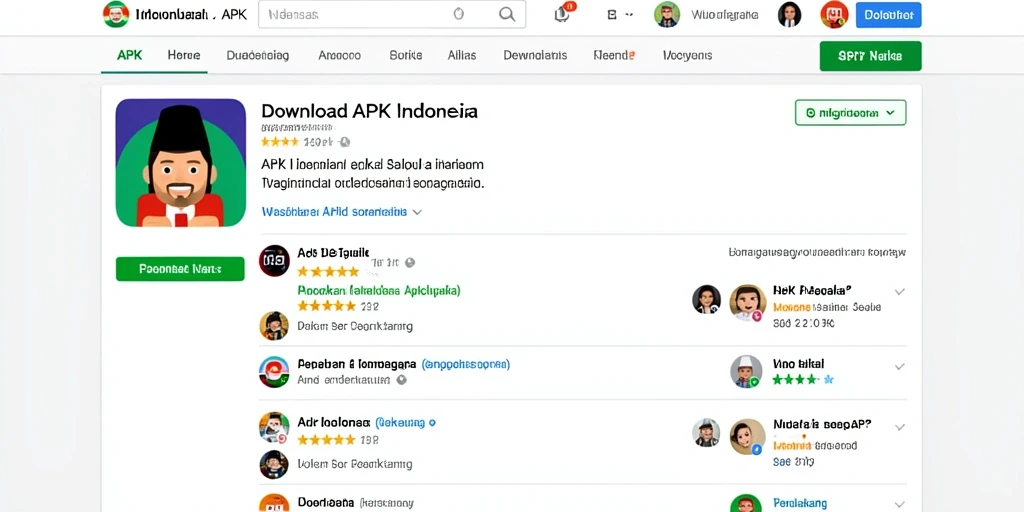Click the star rating under Ads De'fgiulk
This screenshot has height=512, width=1024.
[x=328, y=271]
